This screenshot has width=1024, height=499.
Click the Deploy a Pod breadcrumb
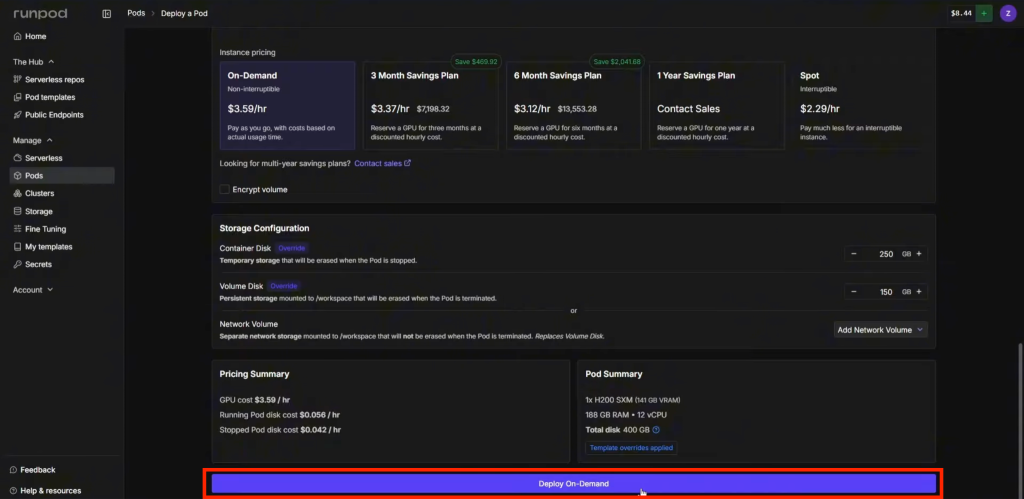coord(184,14)
